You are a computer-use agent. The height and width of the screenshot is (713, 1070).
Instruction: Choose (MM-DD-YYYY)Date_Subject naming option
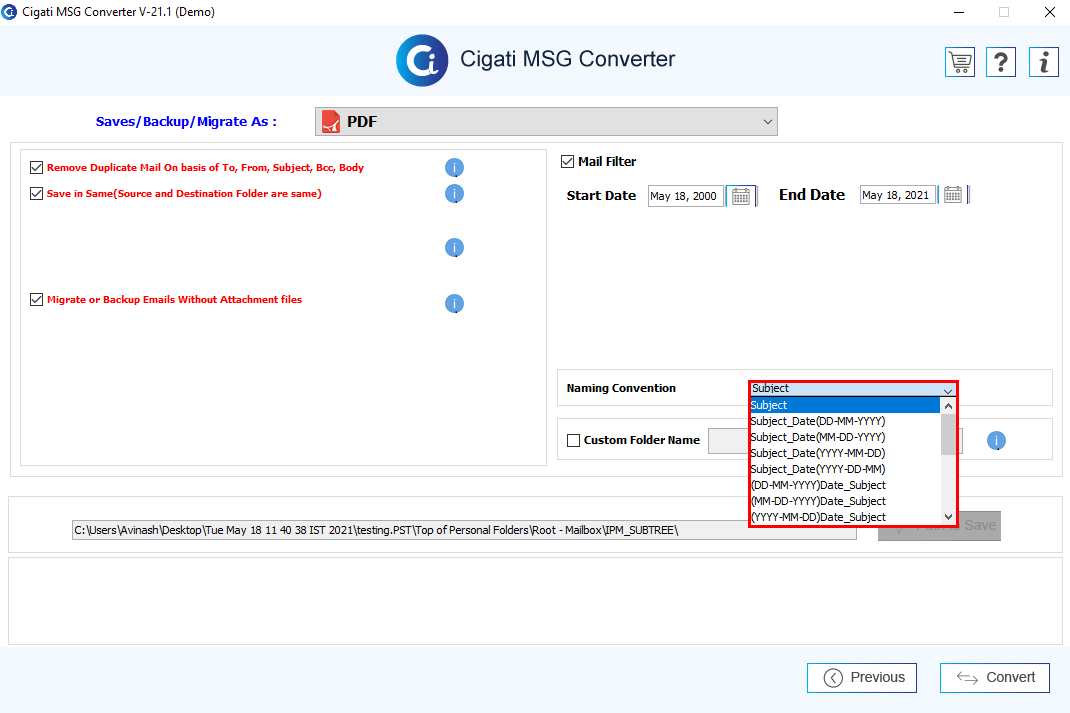pyautogui.click(x=845, y=501)
